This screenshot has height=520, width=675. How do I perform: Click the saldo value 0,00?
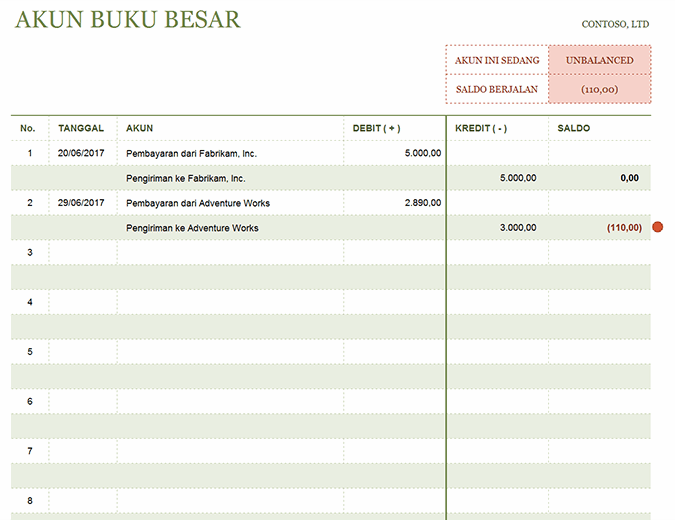coord(629,178)
